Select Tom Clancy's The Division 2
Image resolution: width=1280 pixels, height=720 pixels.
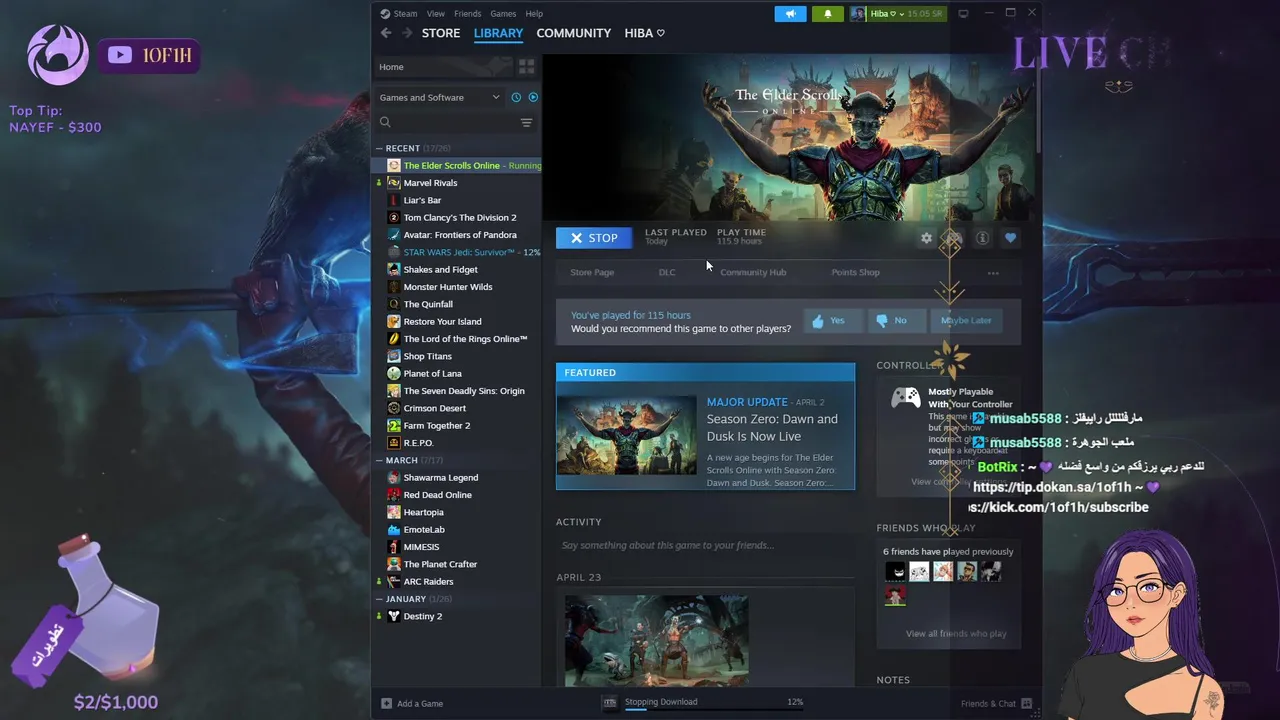pos(460,217)
